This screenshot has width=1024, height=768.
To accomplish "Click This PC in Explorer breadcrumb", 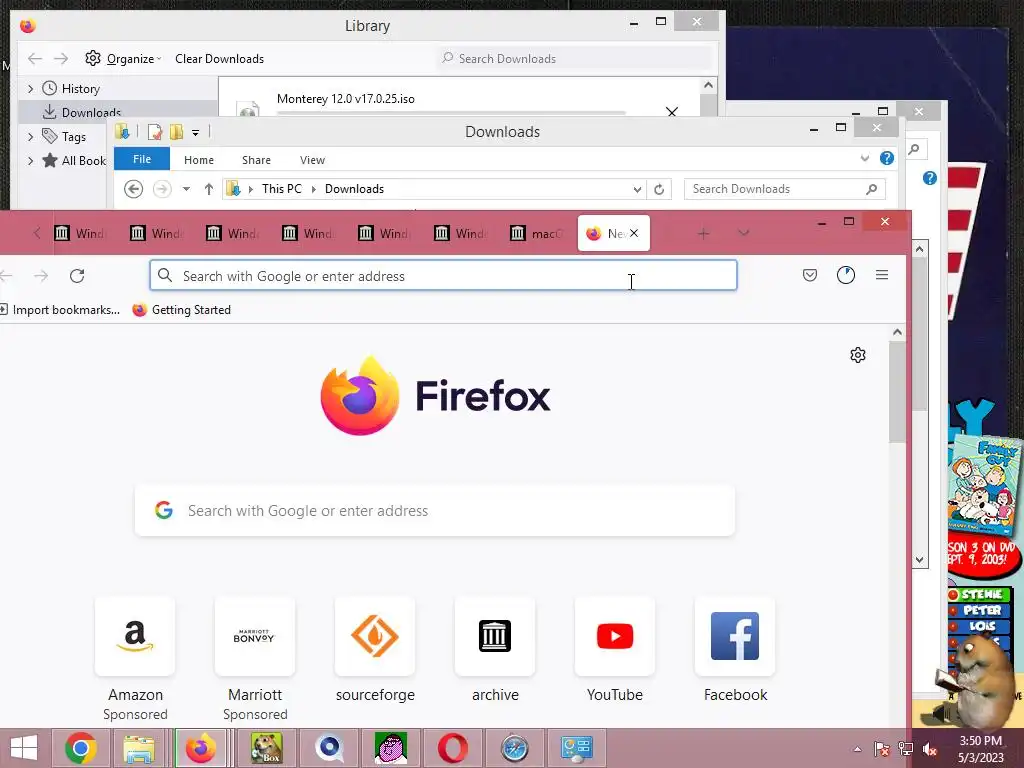I will click(x=281, y=189).
